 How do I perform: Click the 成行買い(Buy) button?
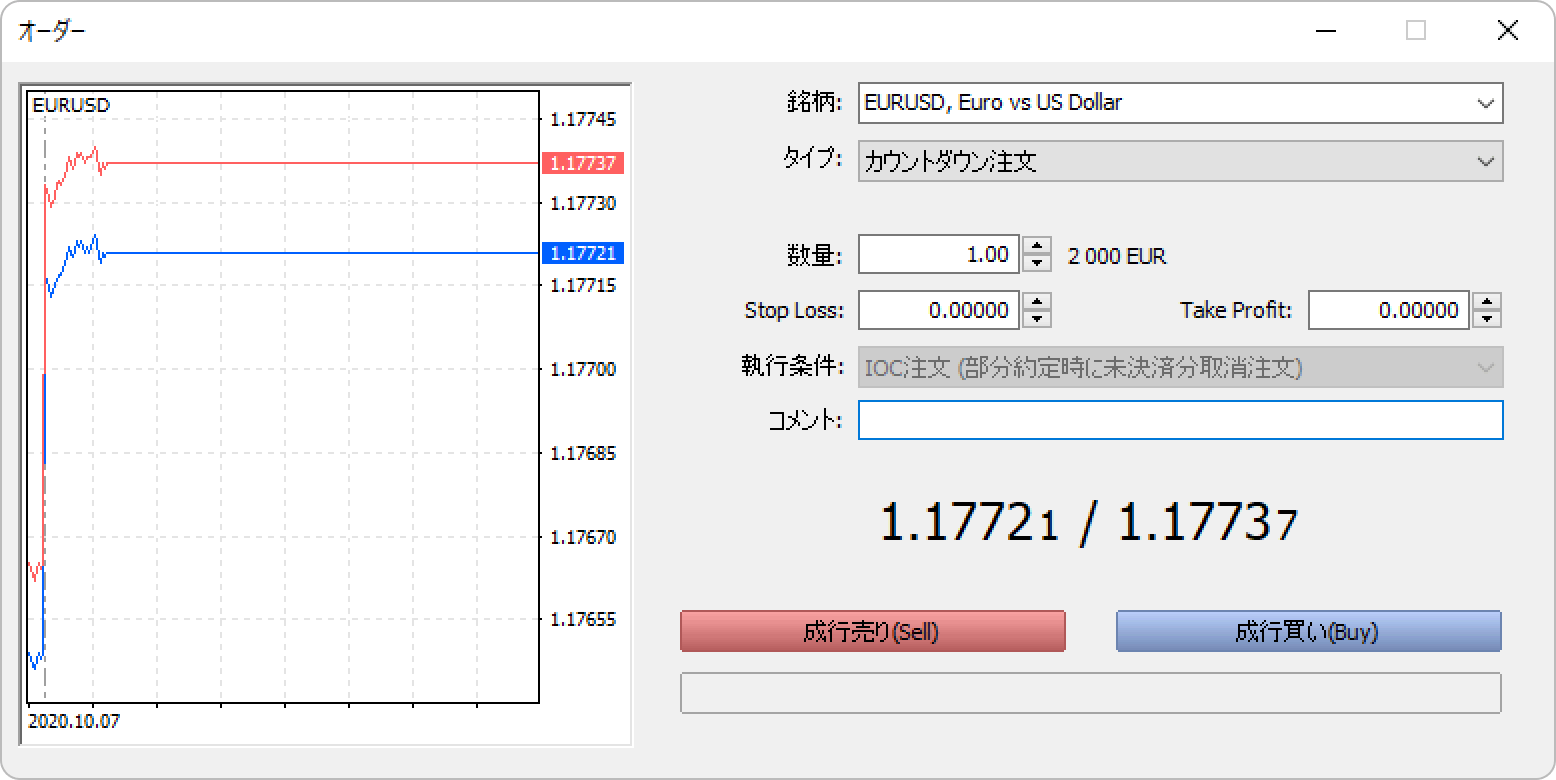point(1308,631)
